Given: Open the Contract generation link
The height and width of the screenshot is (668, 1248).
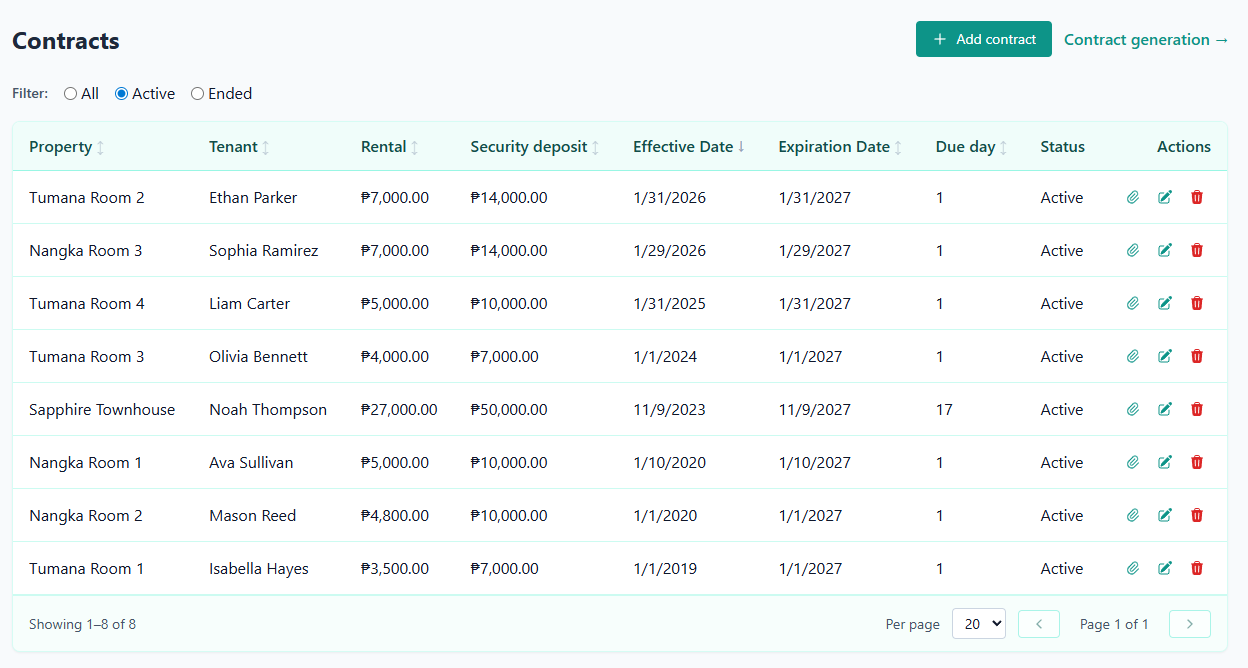Looking at the screenshot, I should (x=1146, y=40).
